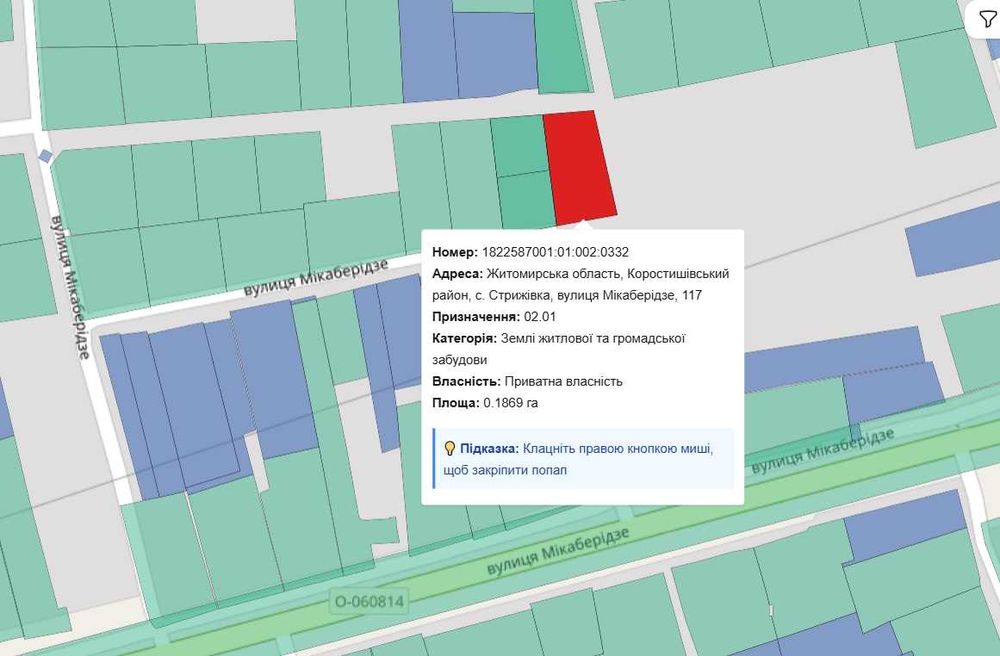Click the Площа value 0.1869 га

[510, 403]
